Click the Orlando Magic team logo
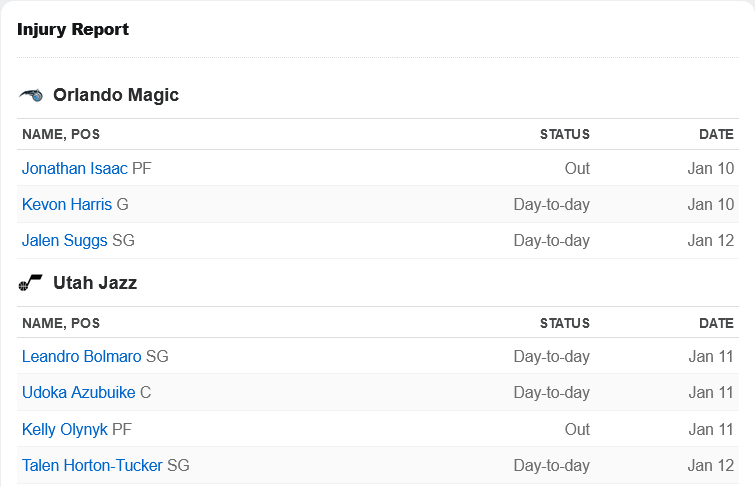The image size is (756, 488). pos(31,95)
